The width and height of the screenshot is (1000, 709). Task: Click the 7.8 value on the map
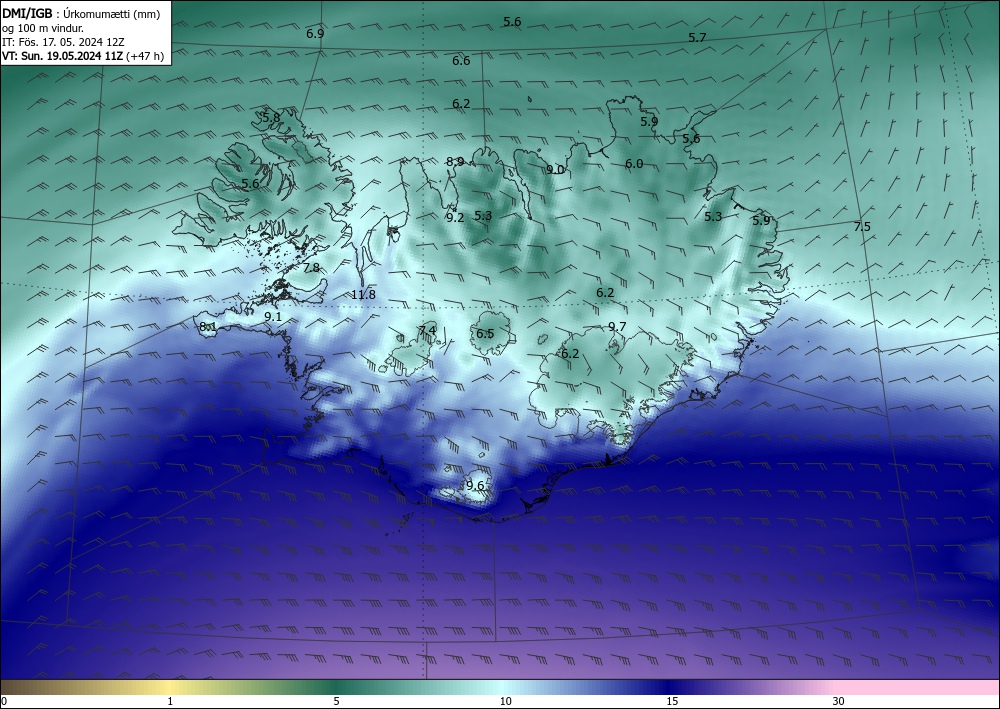(311, 268)
